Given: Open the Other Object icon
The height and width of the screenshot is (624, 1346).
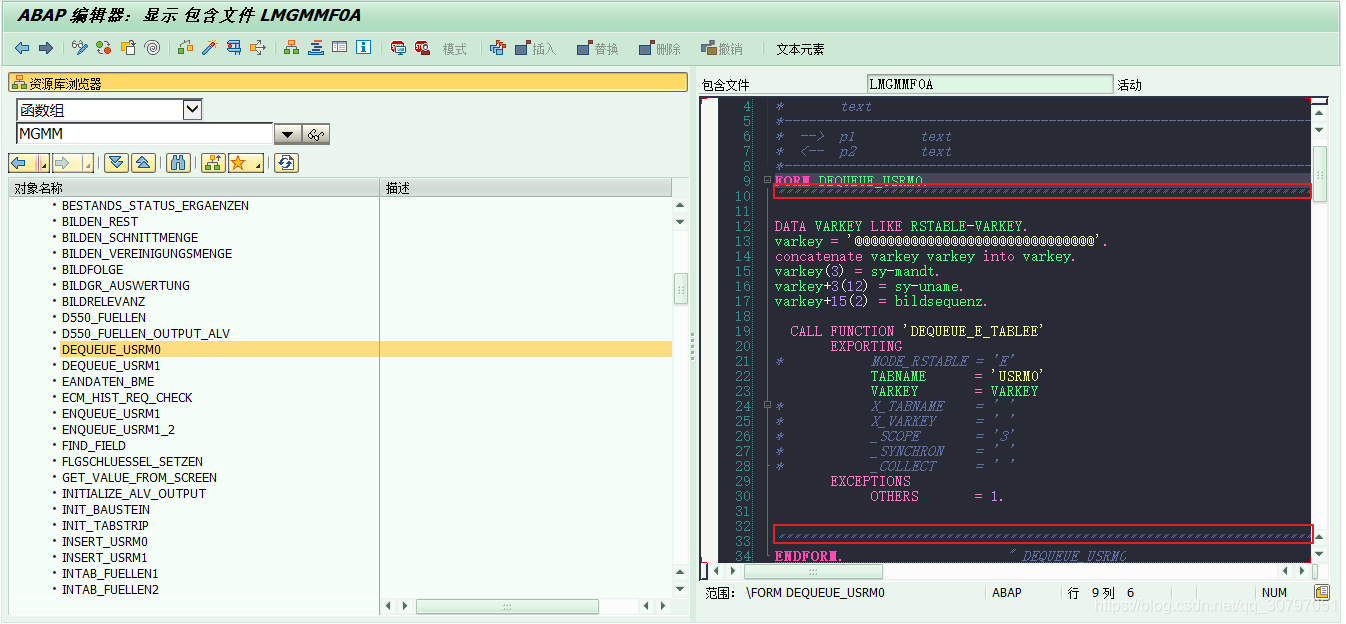Looking at the screenshot, I should pos(128,48).
